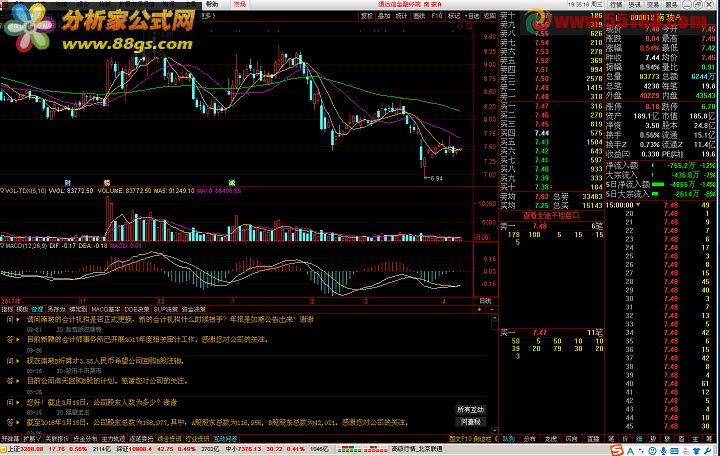
Task: Select the 资金分析 bottom tab
Action: 85,439
